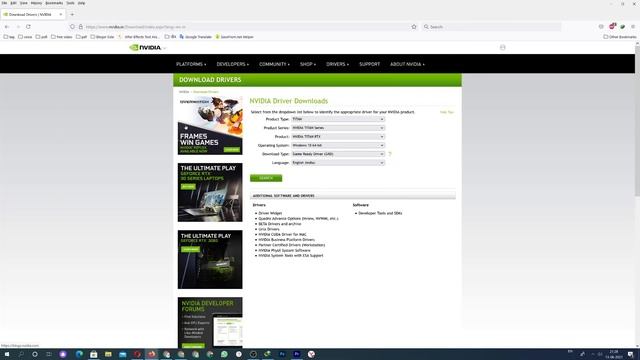Screen dimensions: 640x360
Task: Open the SaveFrom.net Helper bookmark
Action: (x=234, y=37)
